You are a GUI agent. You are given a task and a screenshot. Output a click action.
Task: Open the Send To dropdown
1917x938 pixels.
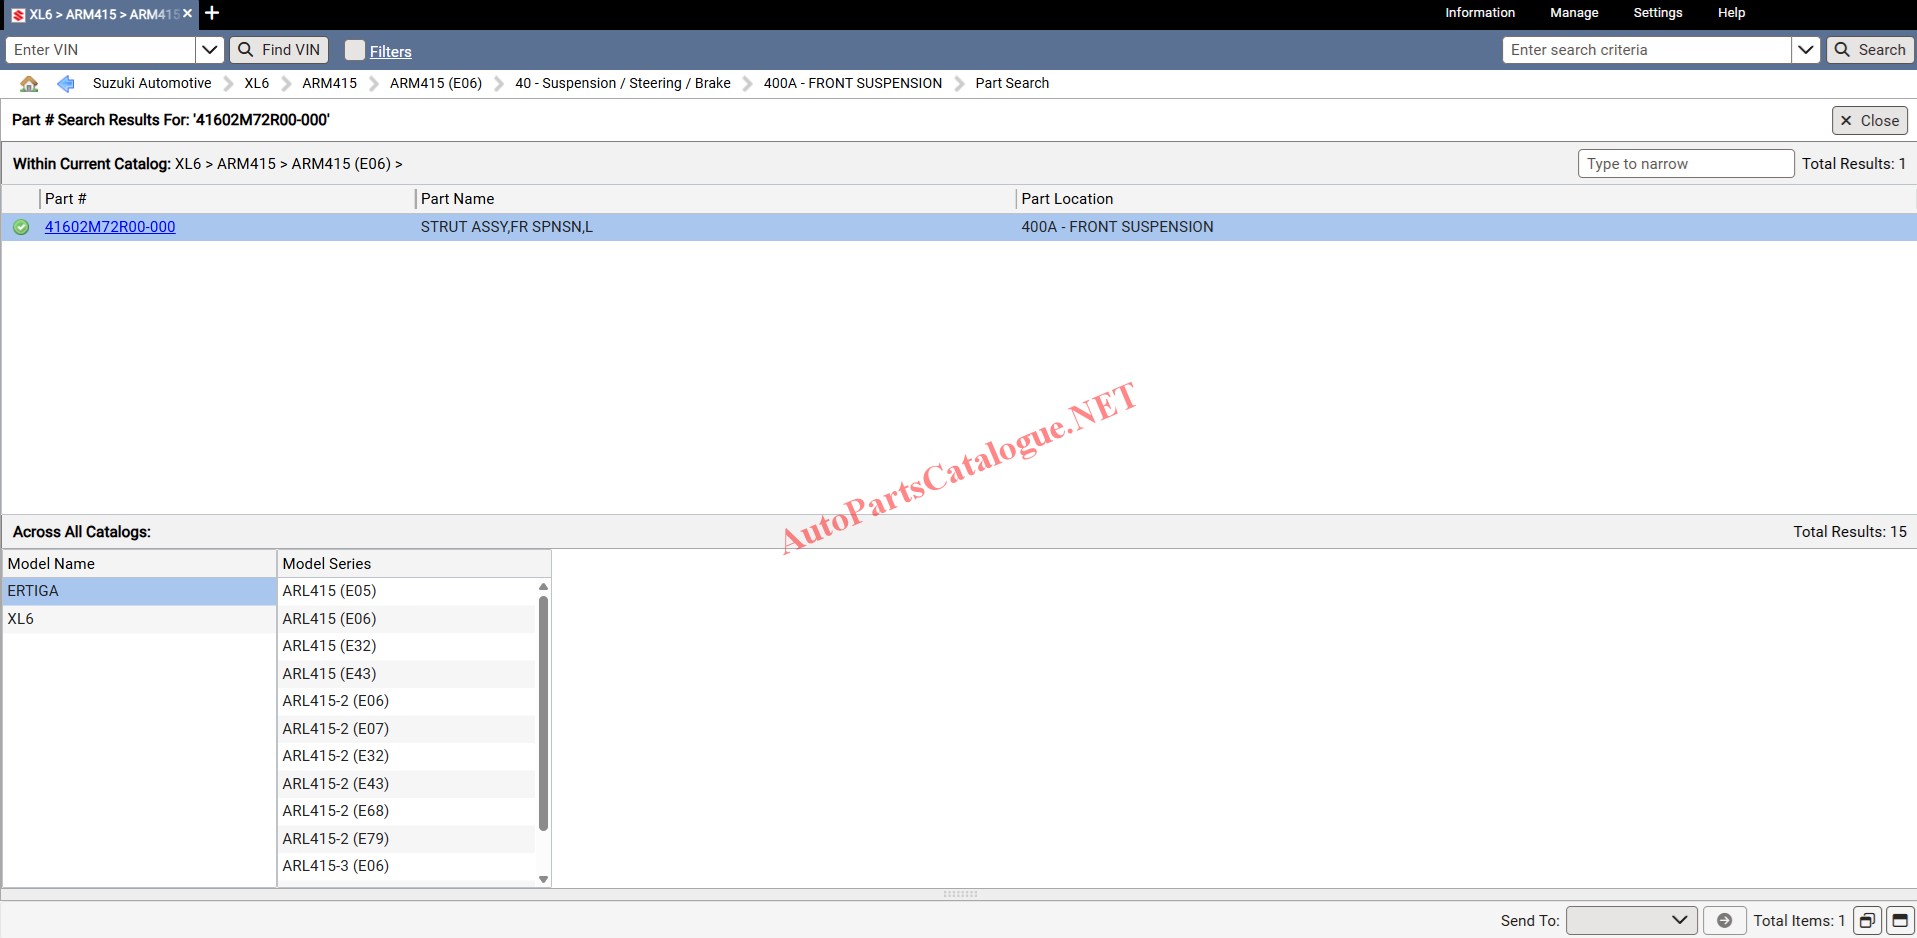1631,920
